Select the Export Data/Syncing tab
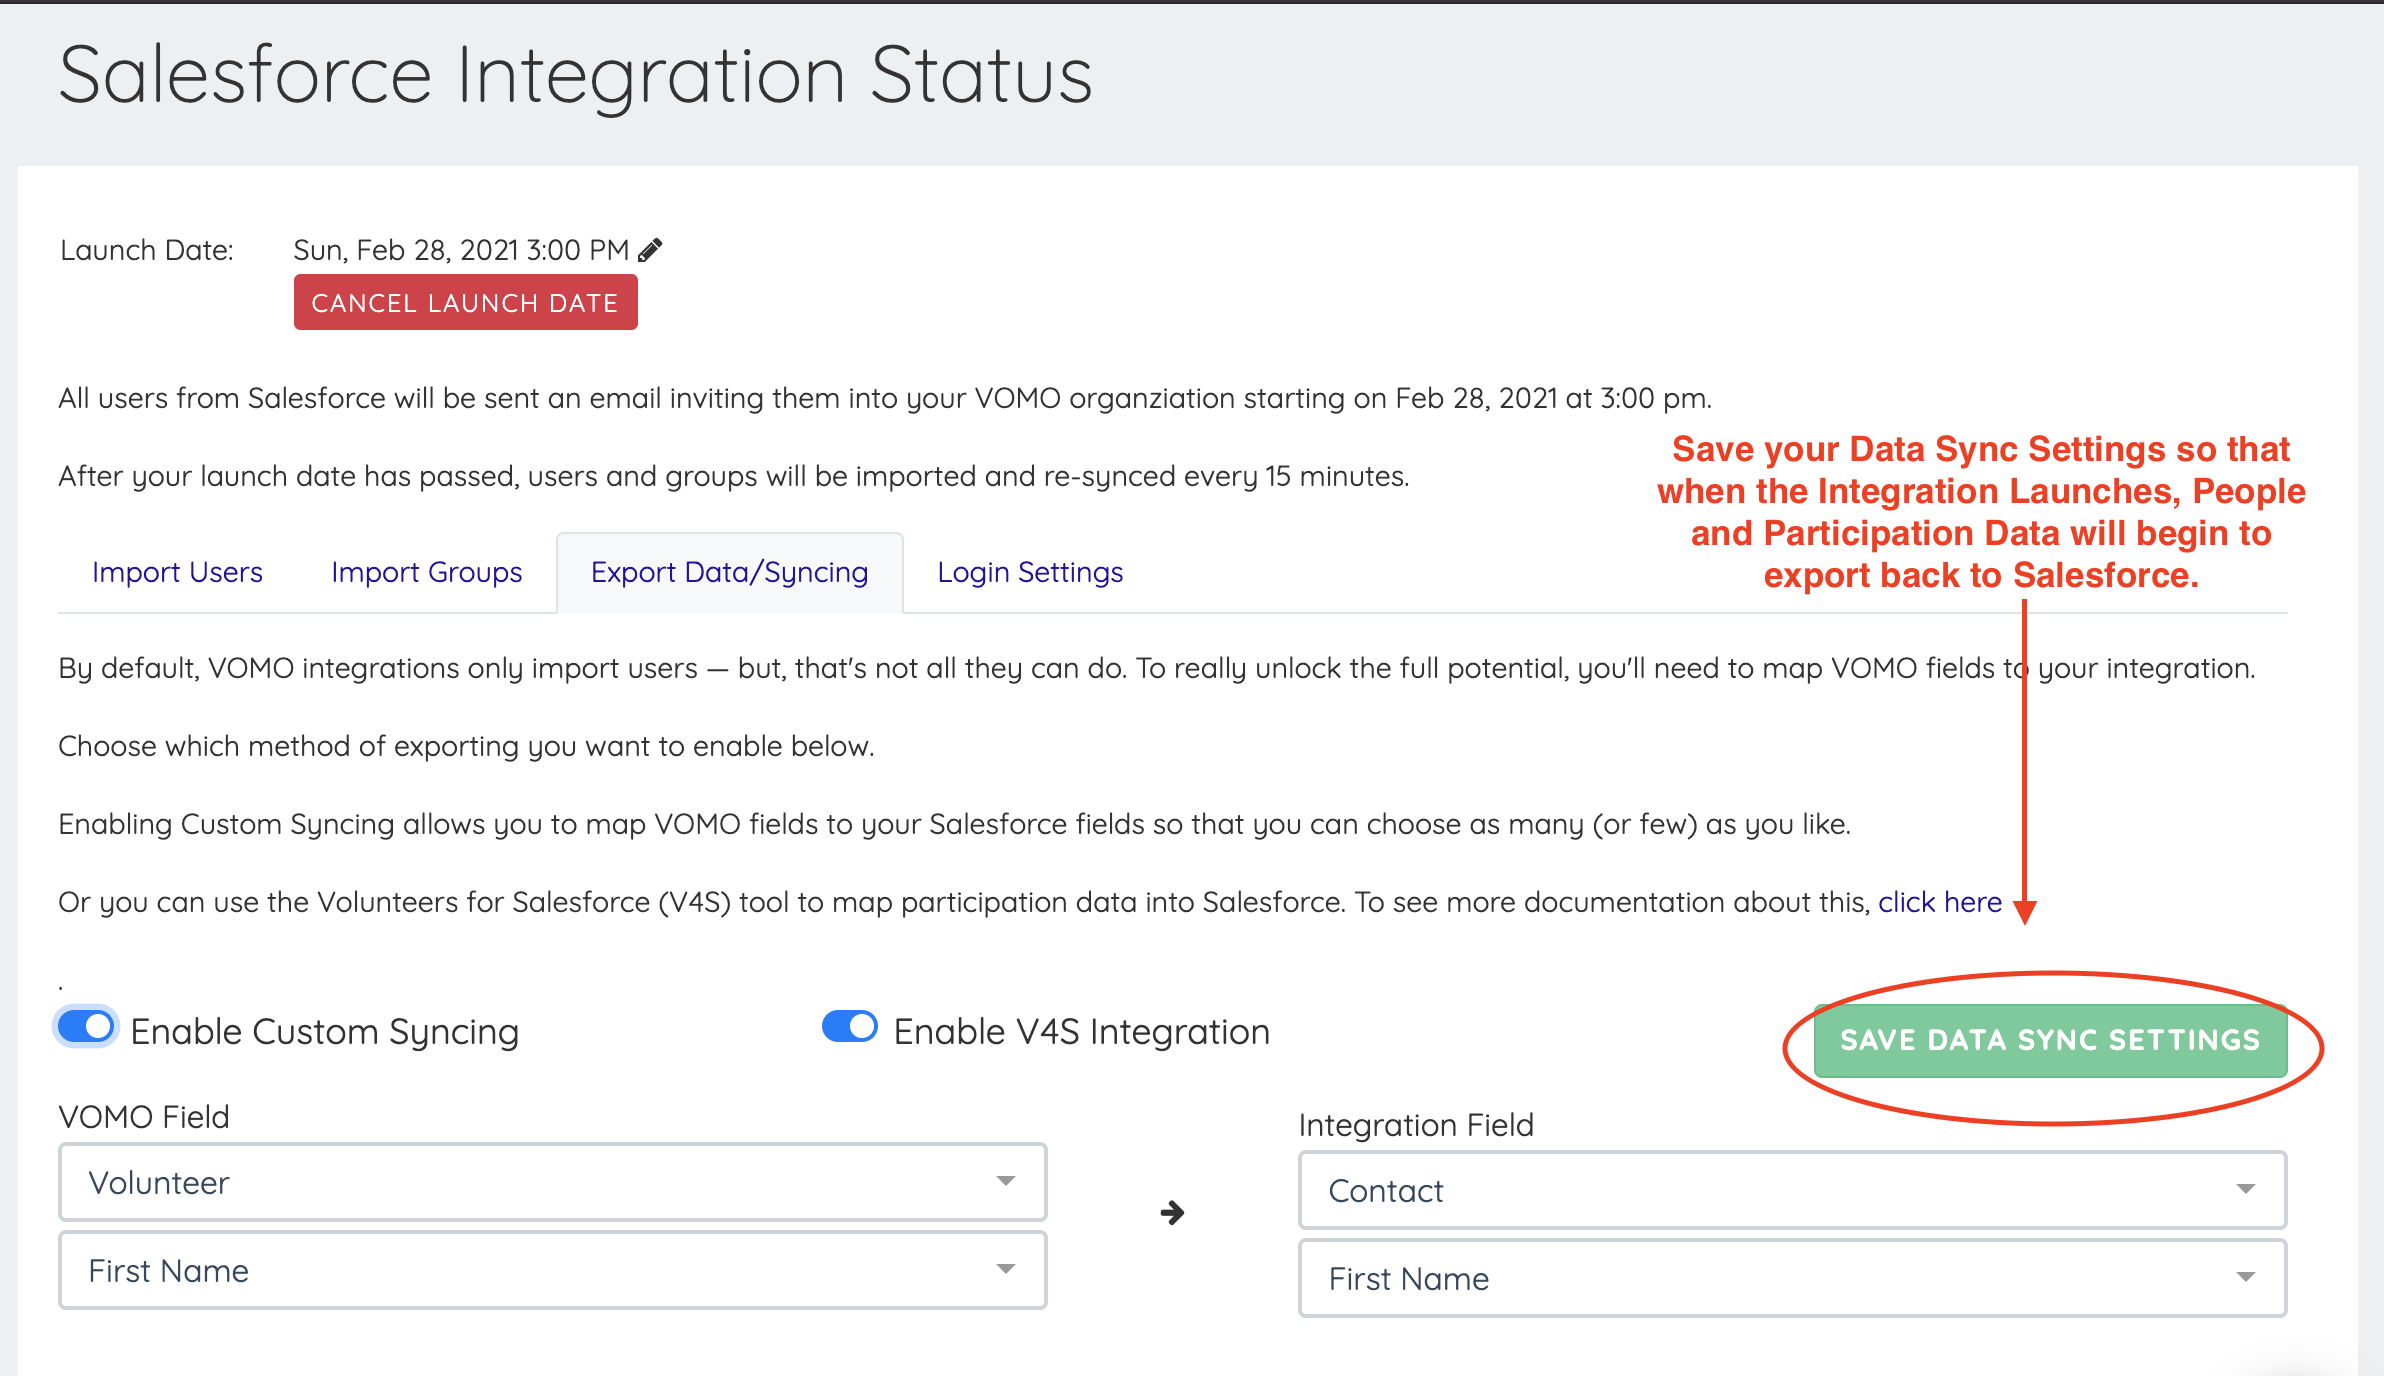The height and width of the screenshot is (1376, 2384). [730, 572]
